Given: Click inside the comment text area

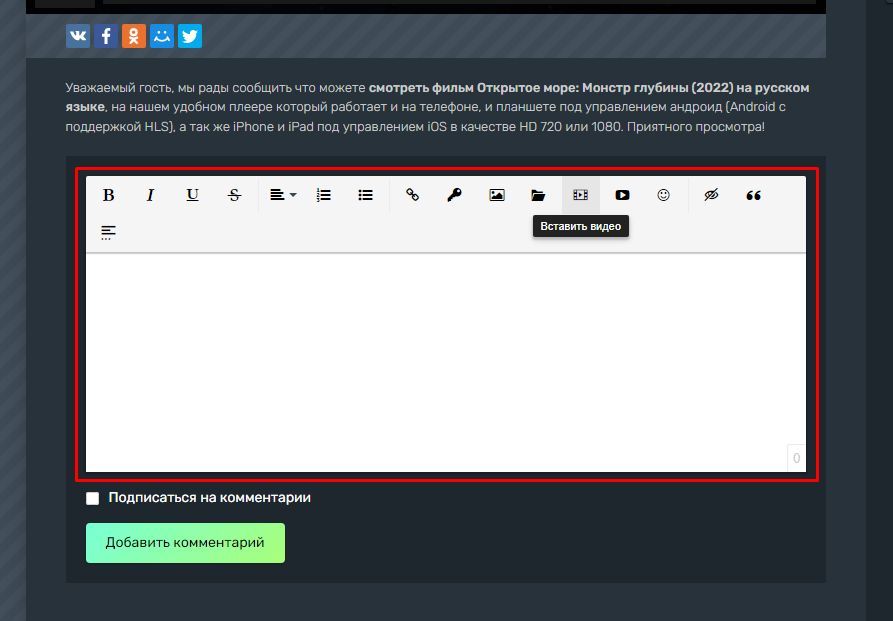Looking at the screenshot, I should [445, 360].
